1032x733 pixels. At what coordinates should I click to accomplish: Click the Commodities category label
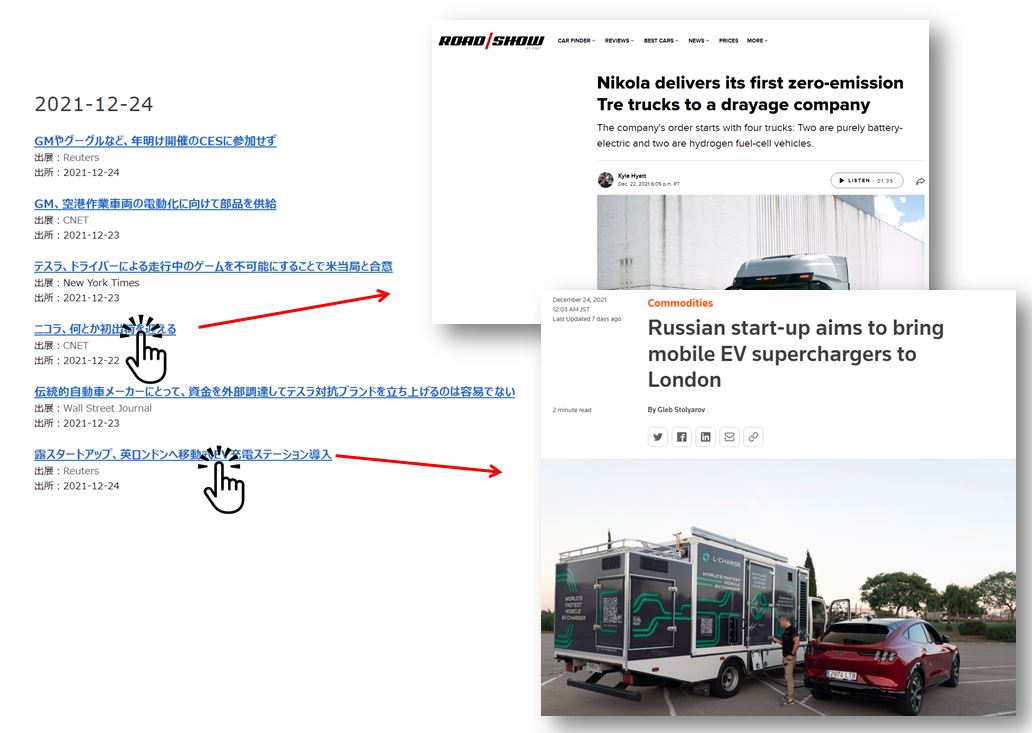tap(680, 303)
